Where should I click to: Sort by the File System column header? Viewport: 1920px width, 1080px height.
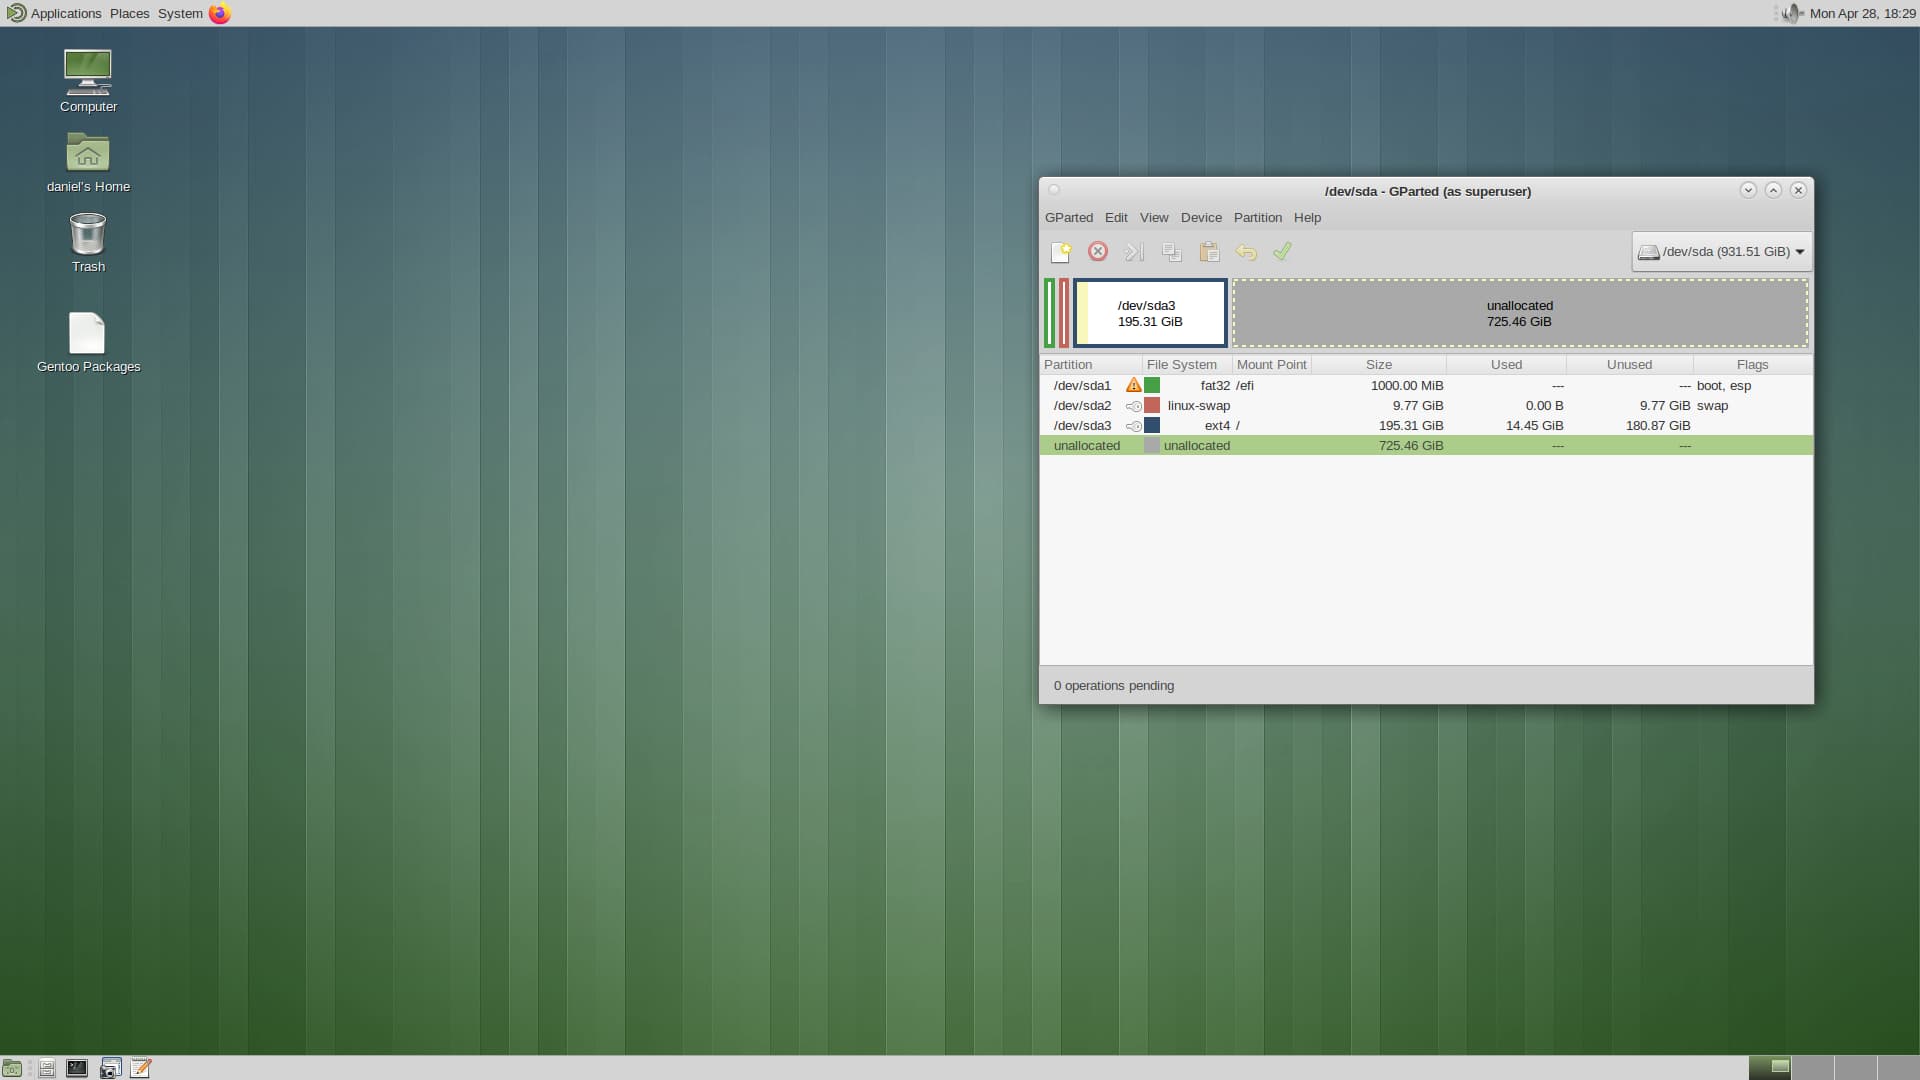point(1187,365)
